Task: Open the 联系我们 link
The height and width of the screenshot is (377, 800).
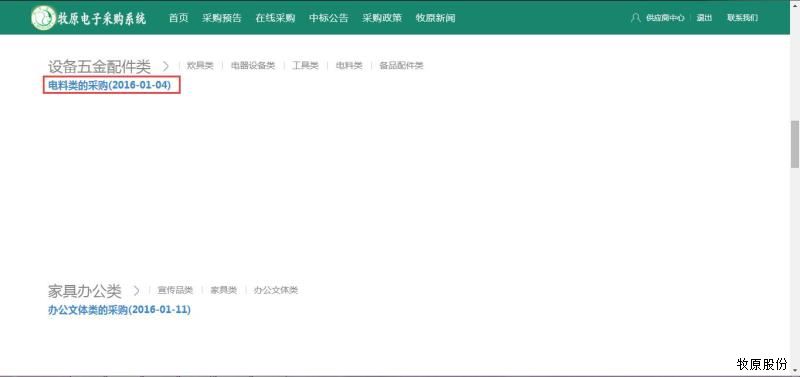Action: tap(742, 18)
